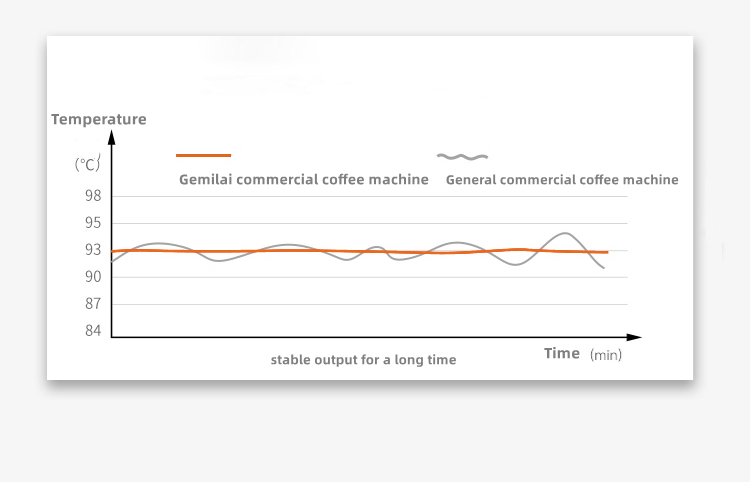The width and height of the screenshot is (750, 482).
Task: Click the 95 temperature axis value
Action: [93, 223]
